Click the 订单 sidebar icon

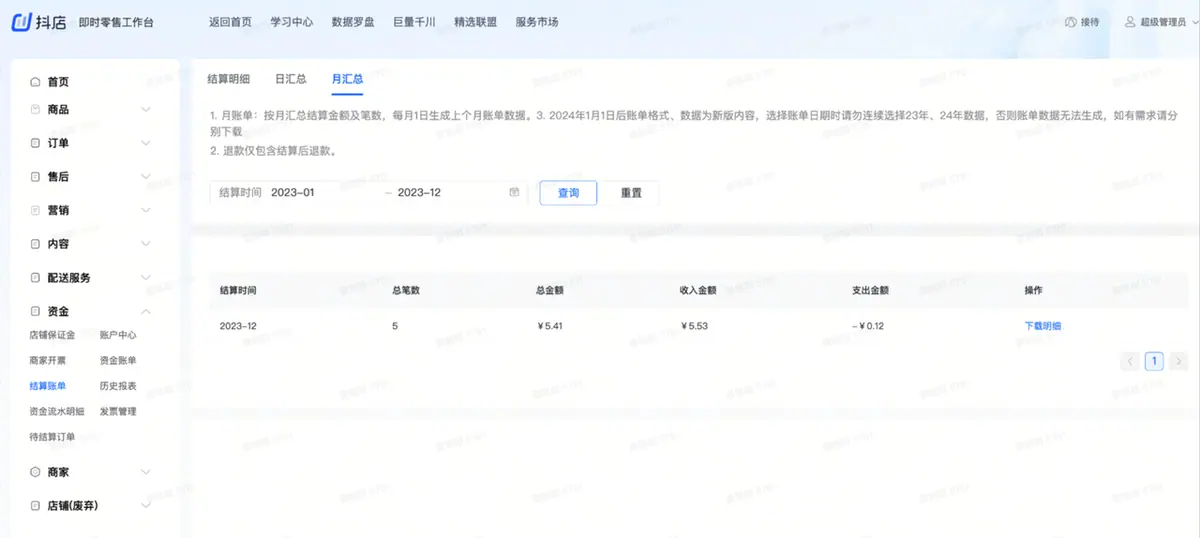[x=36, y=143]
